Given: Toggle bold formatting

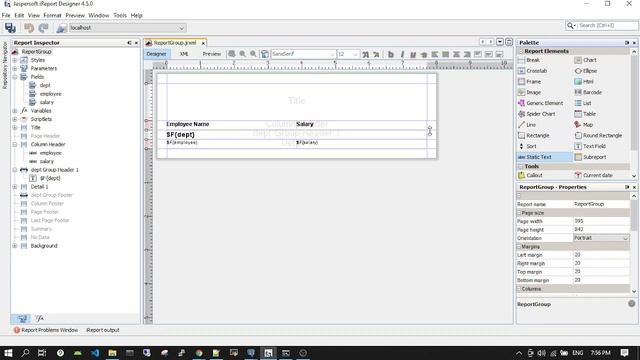Looking at the screenshot, I should tap(391, 54).
